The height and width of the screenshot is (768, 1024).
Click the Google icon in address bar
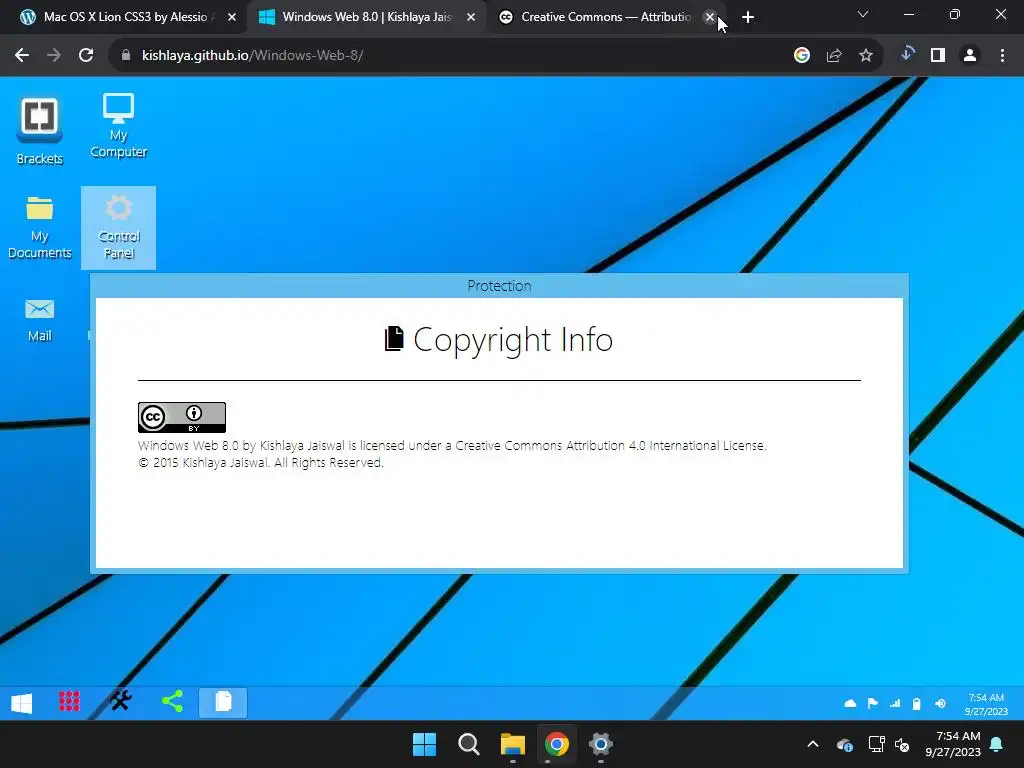pos(801,56)
